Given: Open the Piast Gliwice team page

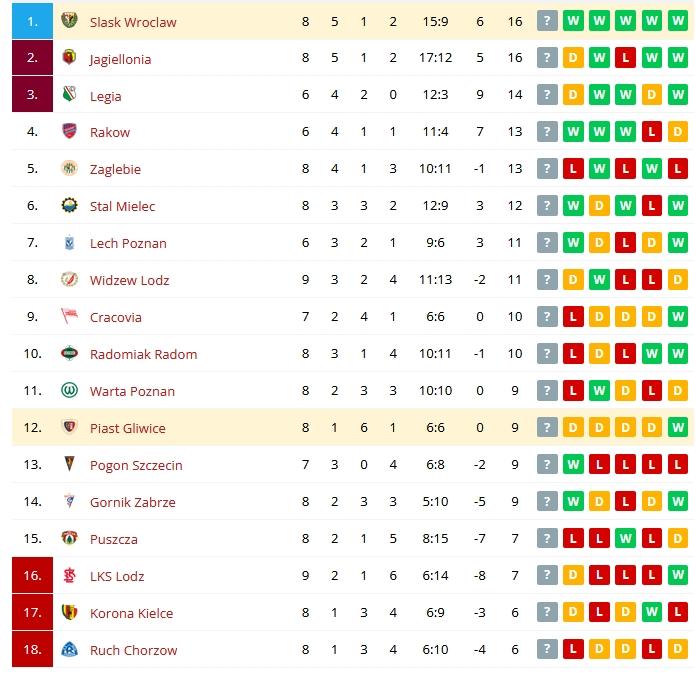Looking at the screenshot, I should [127, 428].
